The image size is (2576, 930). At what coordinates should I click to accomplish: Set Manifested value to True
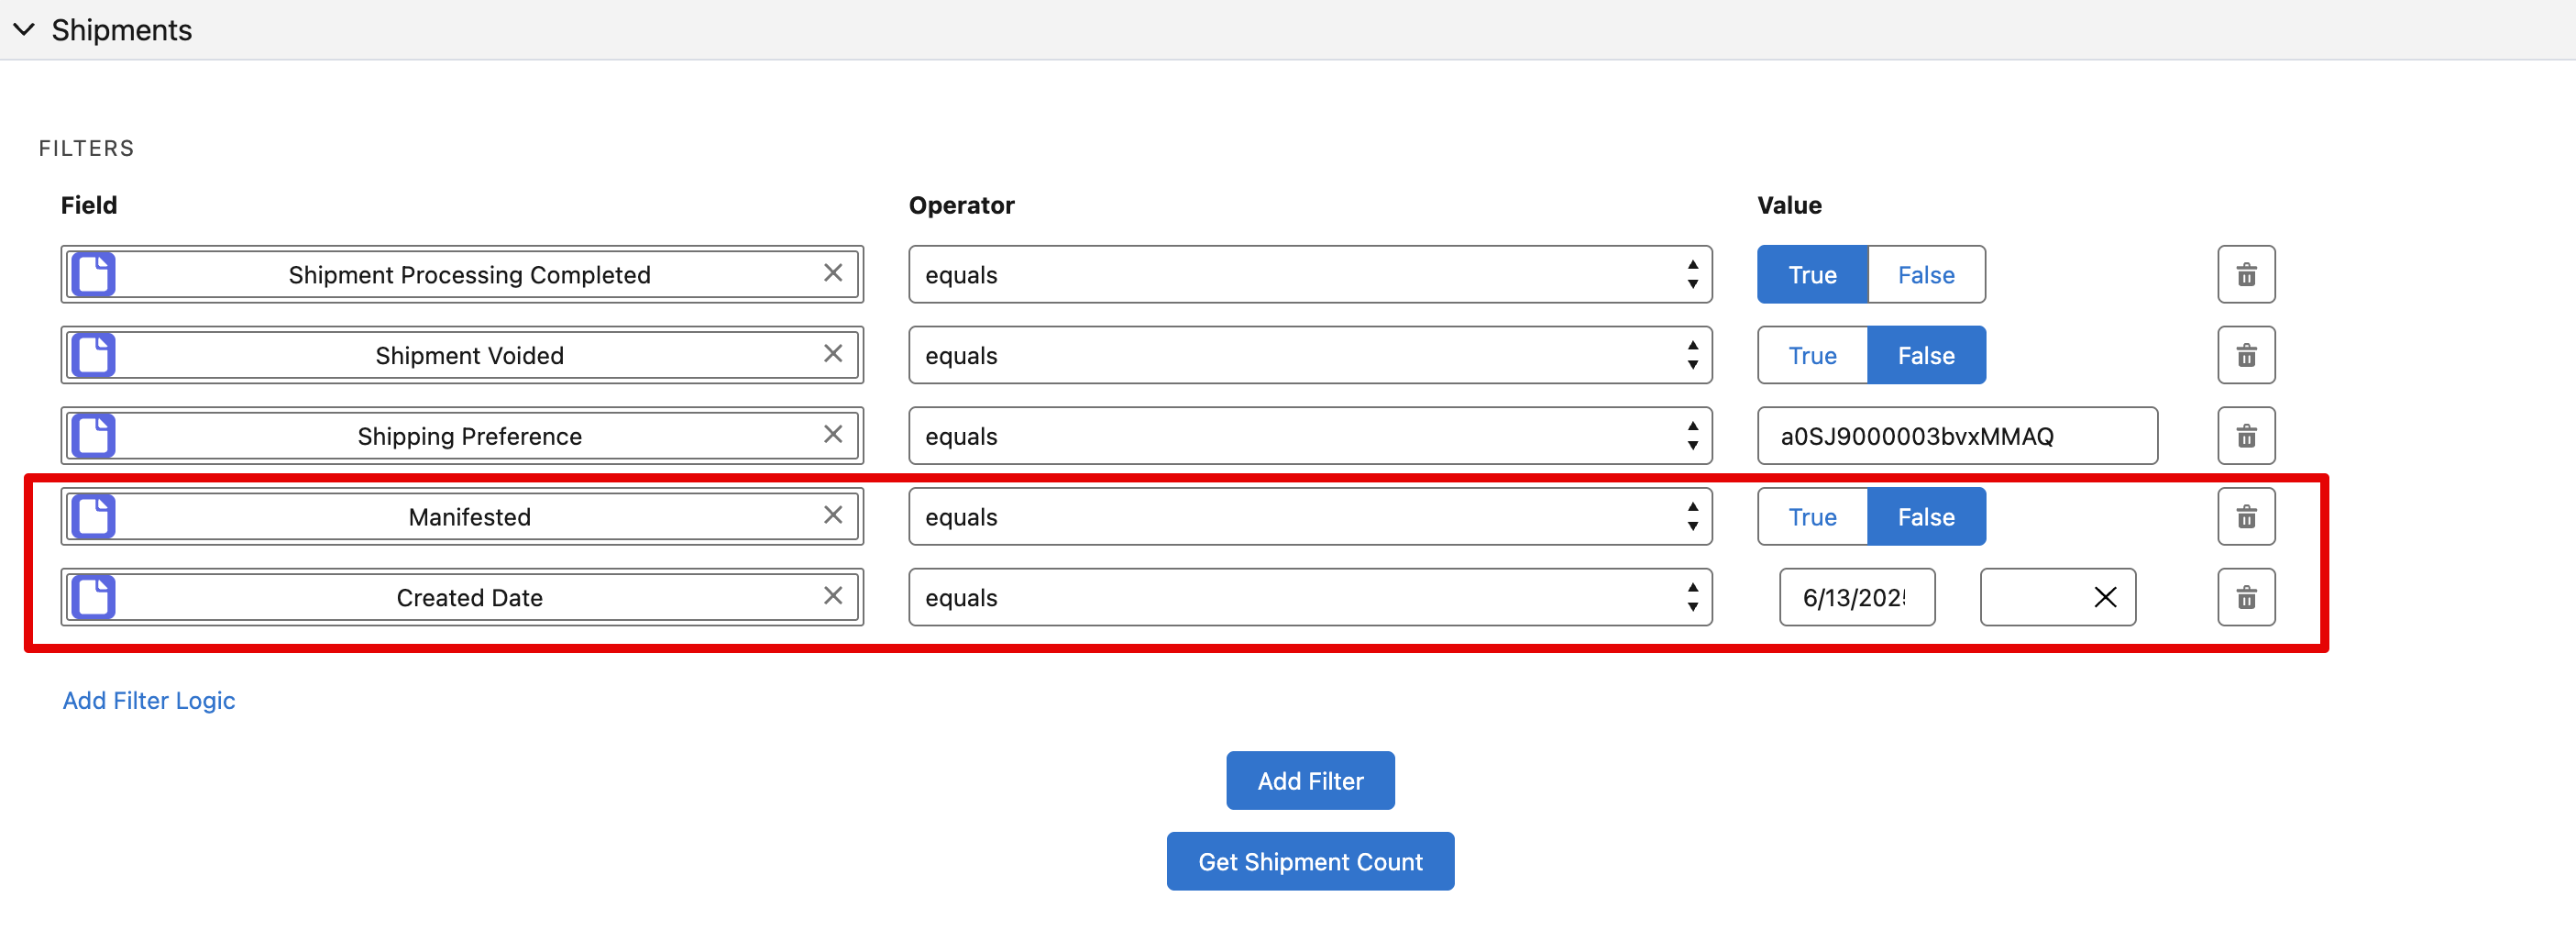click(x=1811, y=517)
